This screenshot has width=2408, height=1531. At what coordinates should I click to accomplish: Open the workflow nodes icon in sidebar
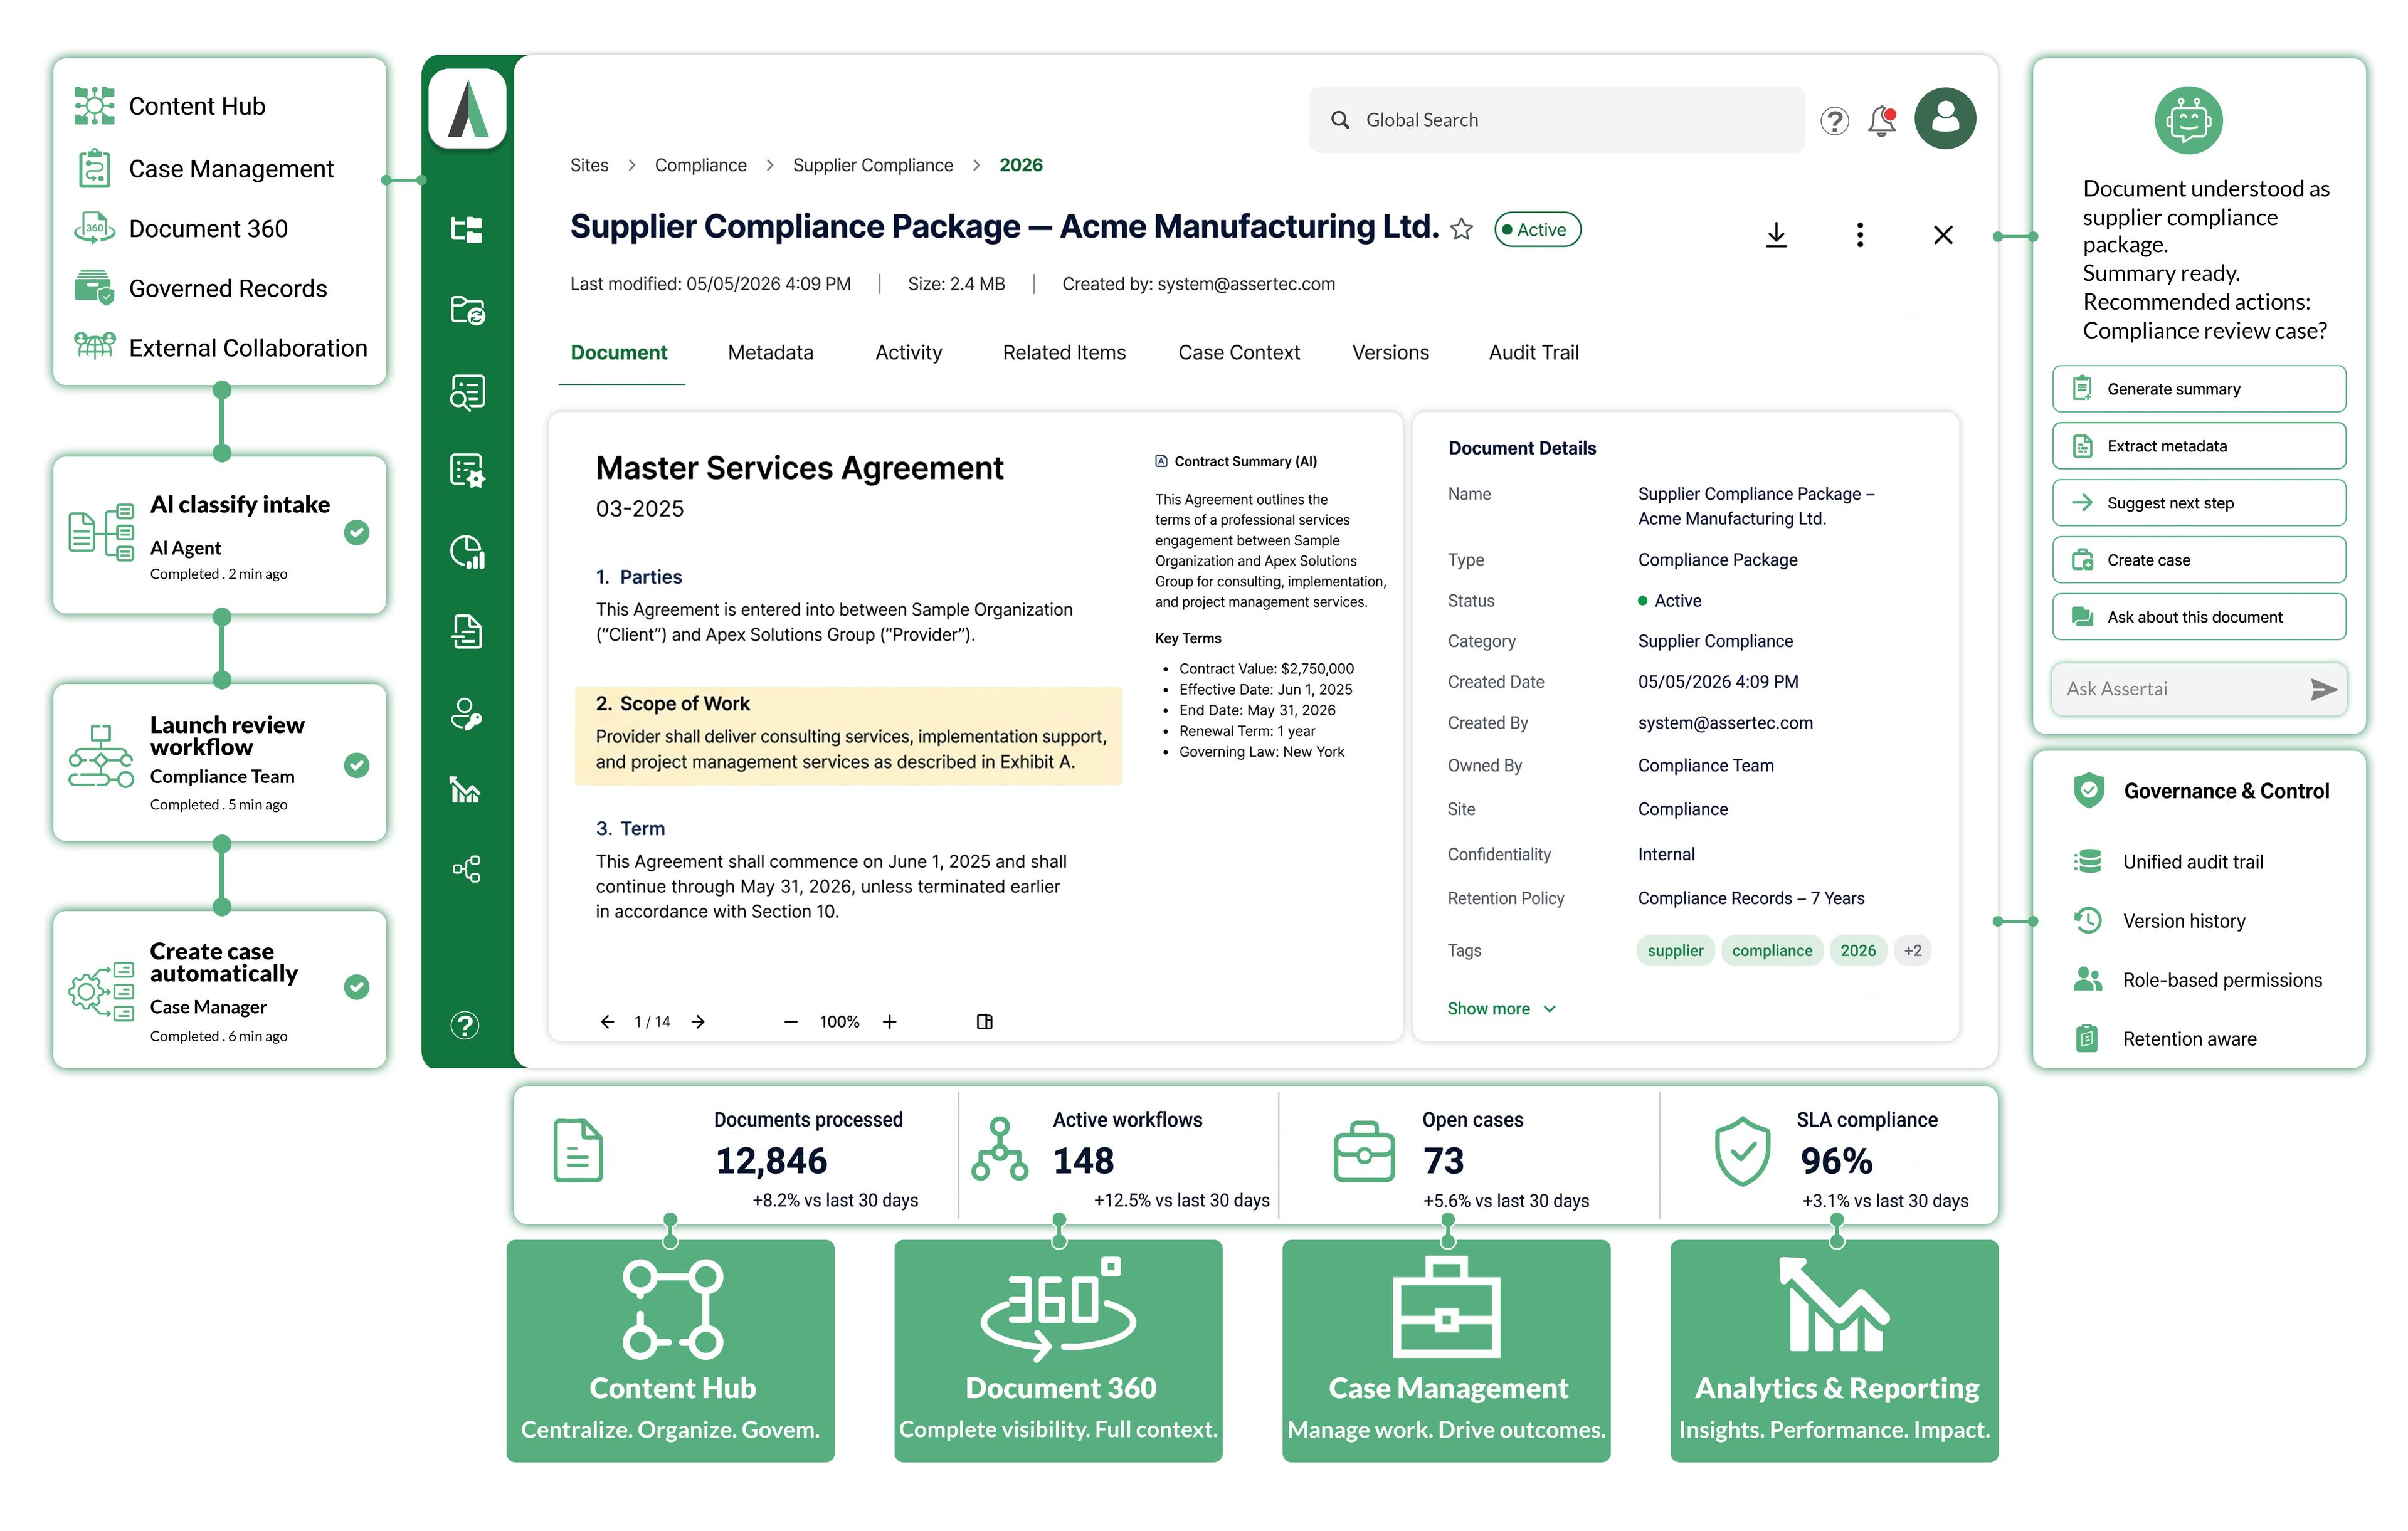pos(466,869)
